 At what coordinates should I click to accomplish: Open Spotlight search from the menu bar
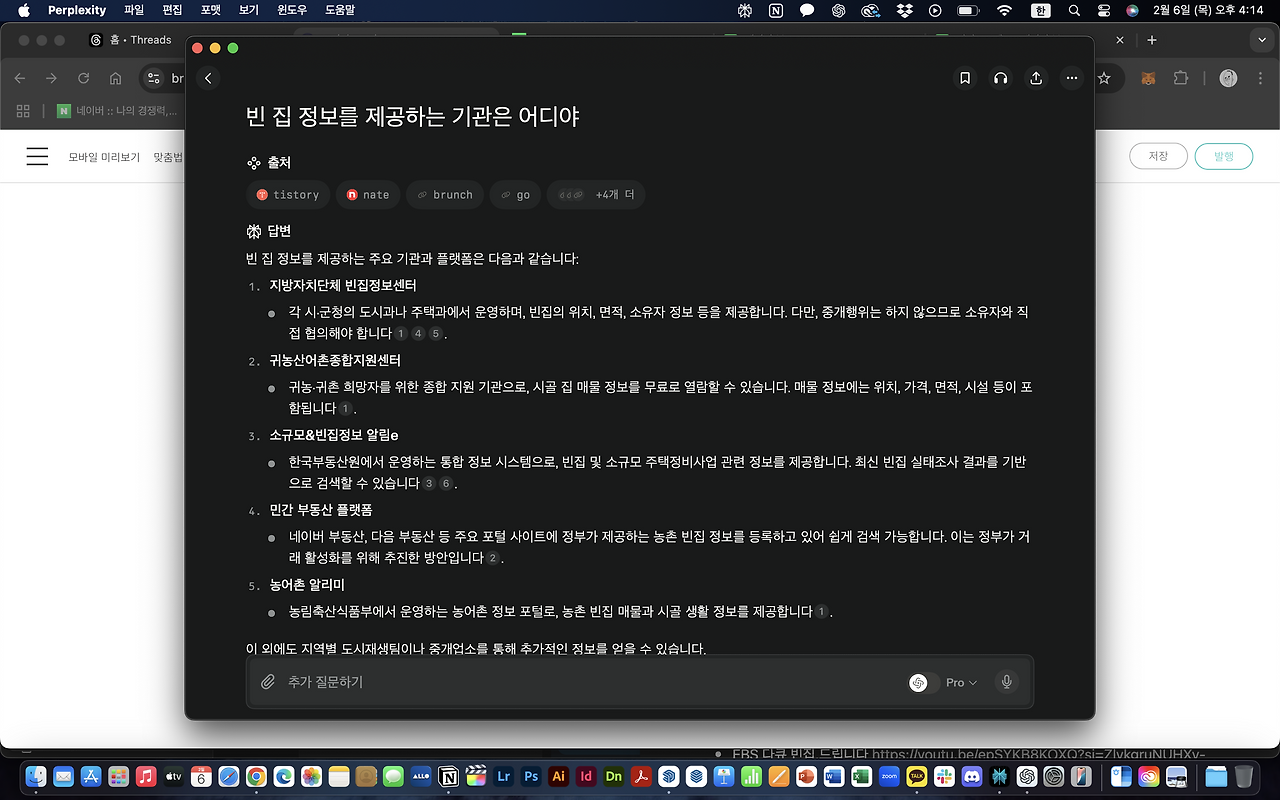pyautogui.click(x=1073, y=10)
